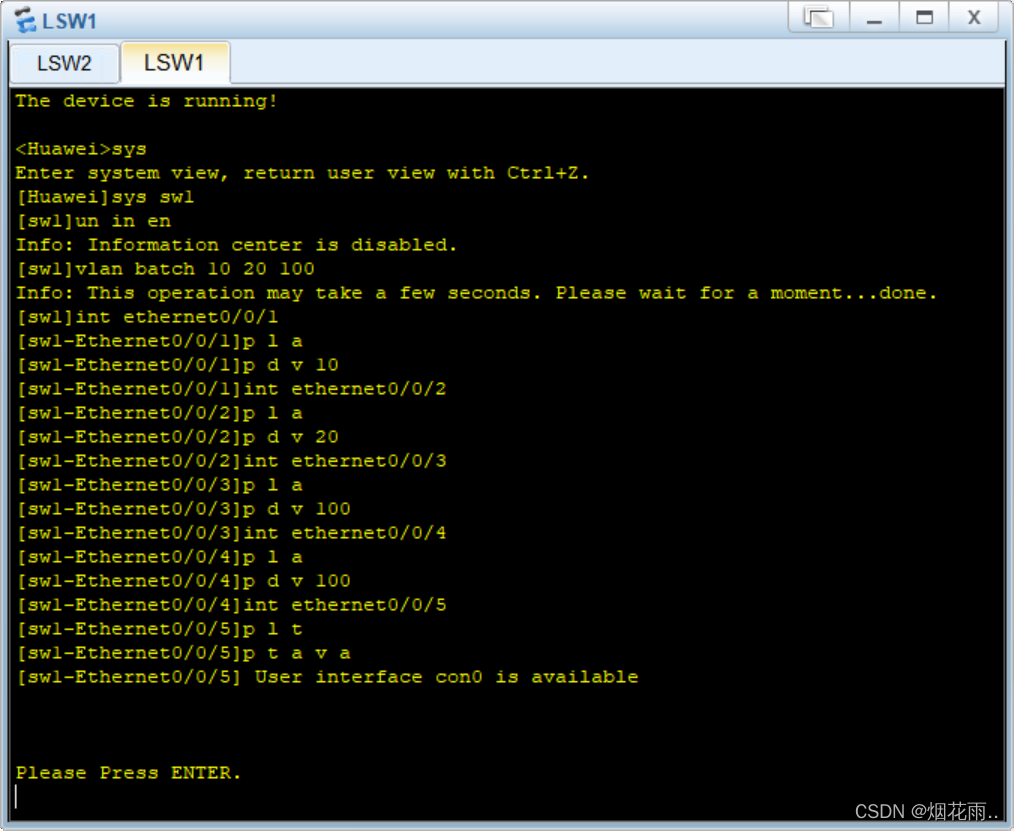
Task: Click '[sw1-Ethernet0/0/5]p t a v a' line
Action: click(x=183, y=653)
